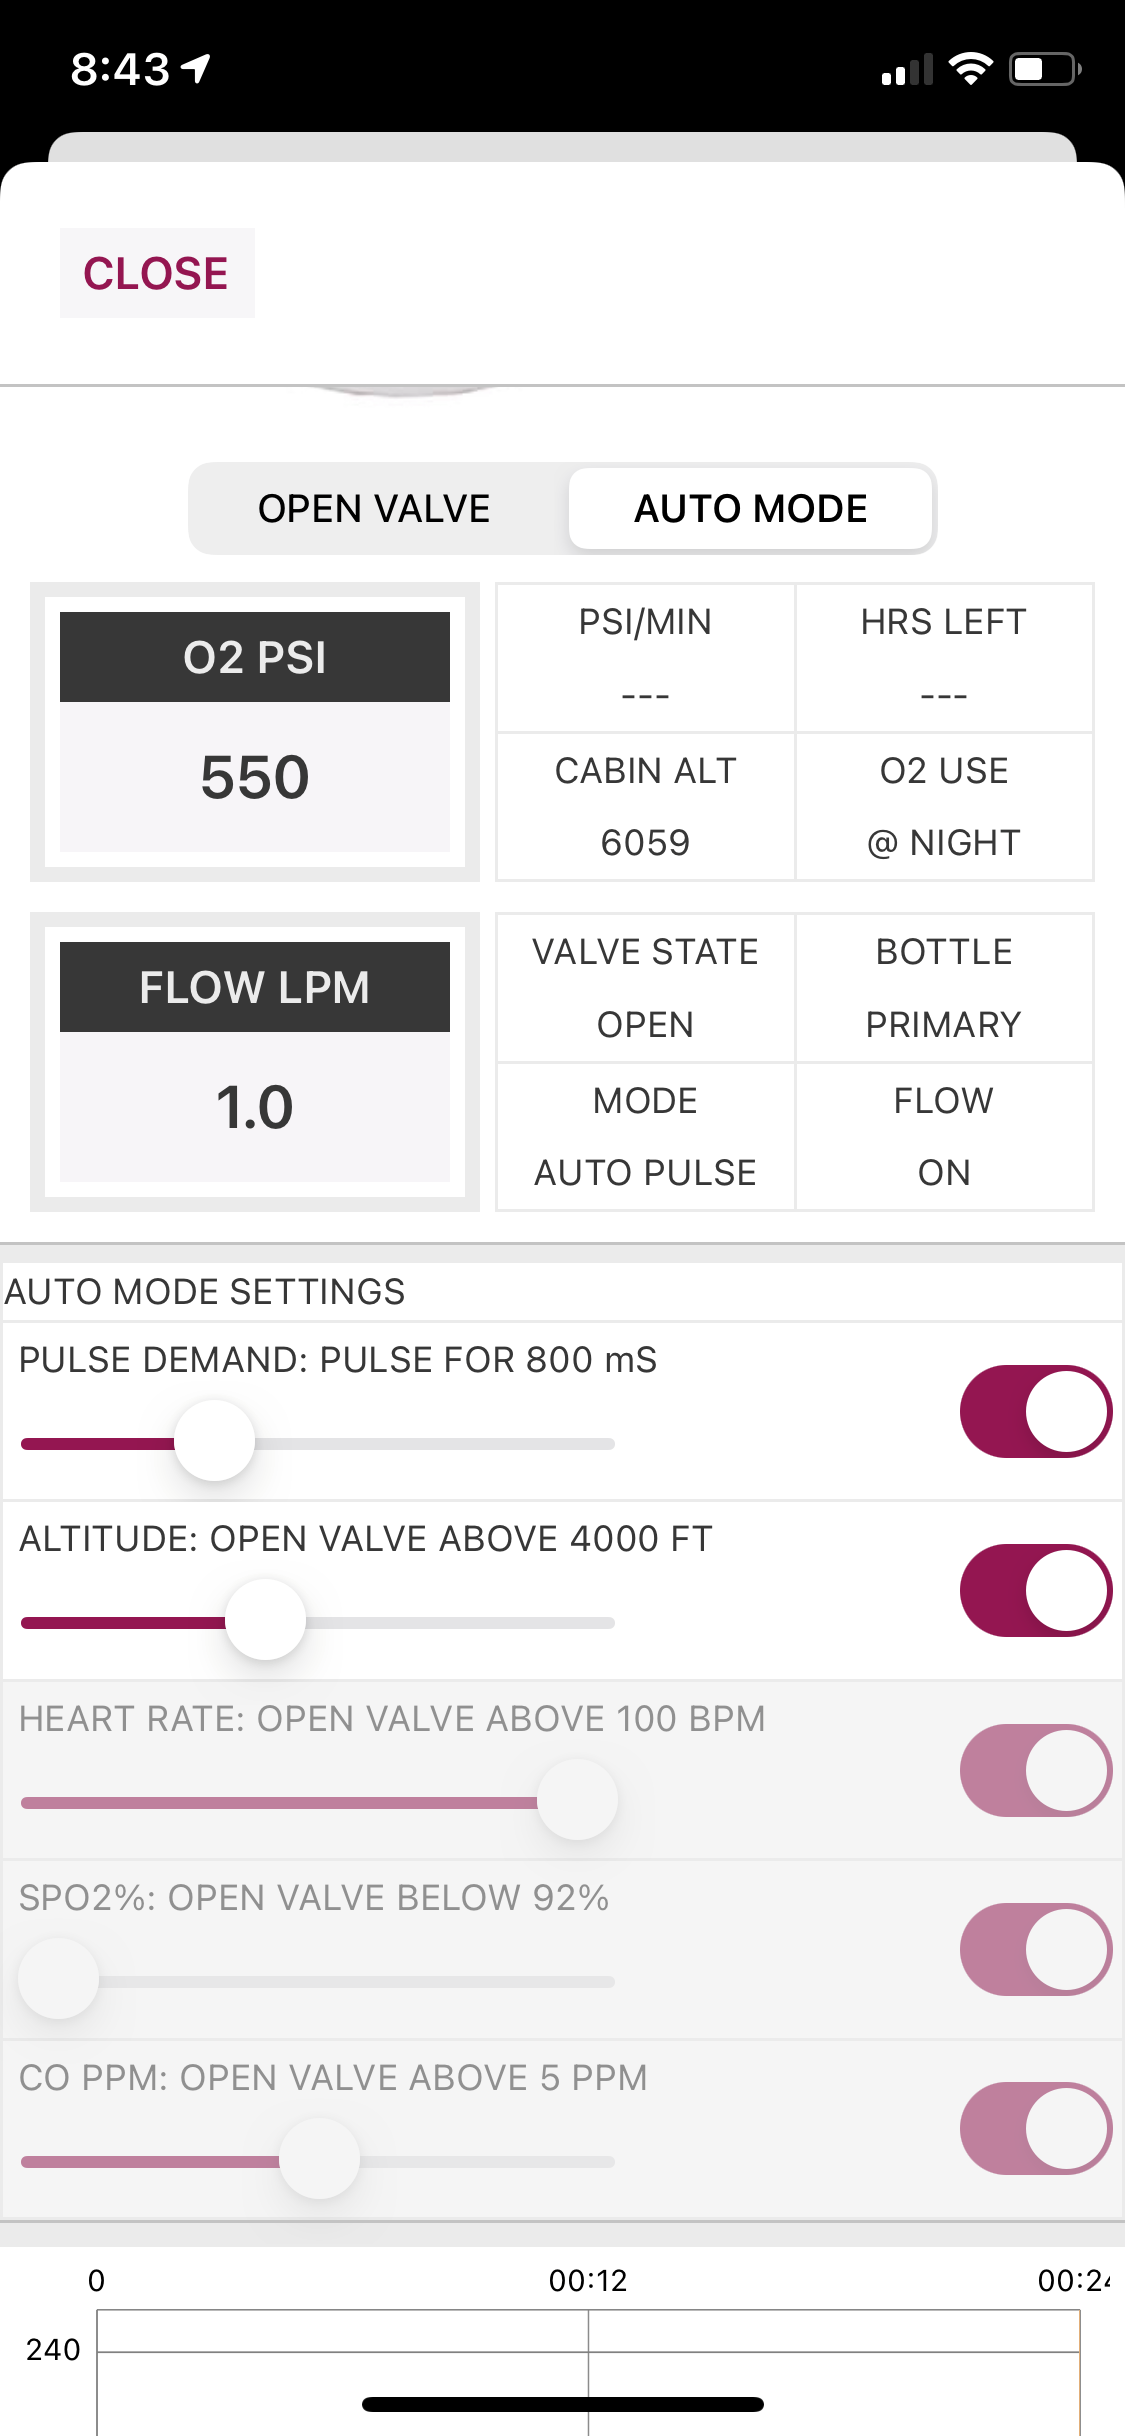
Task: Select the AUTO MODE segment
Action: point(751,509)
